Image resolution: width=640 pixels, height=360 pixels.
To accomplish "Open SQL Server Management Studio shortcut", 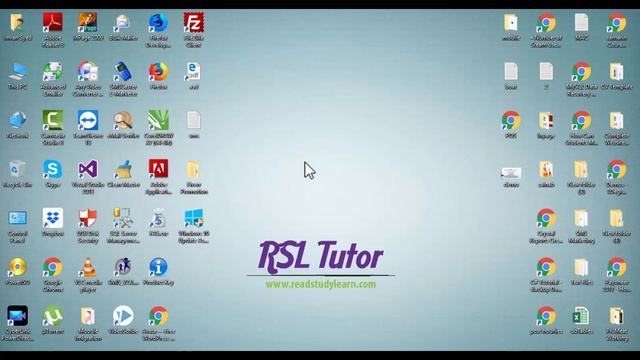I will pyautogui.click(x=123, y=218).
